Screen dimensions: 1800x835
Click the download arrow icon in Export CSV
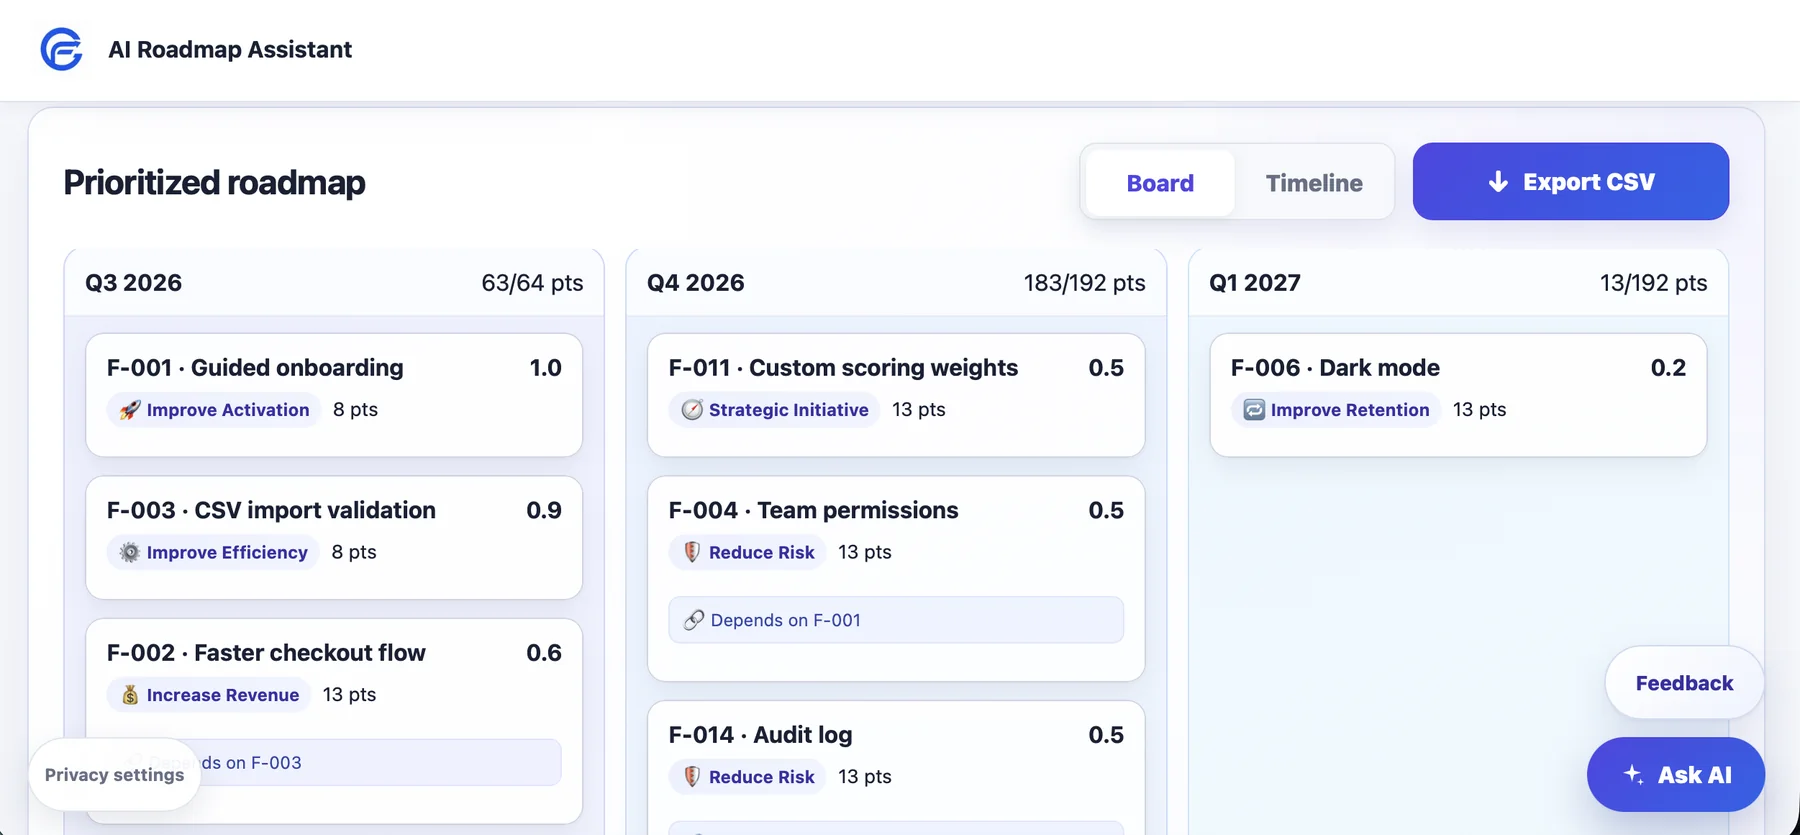(x=1498, y=182)
